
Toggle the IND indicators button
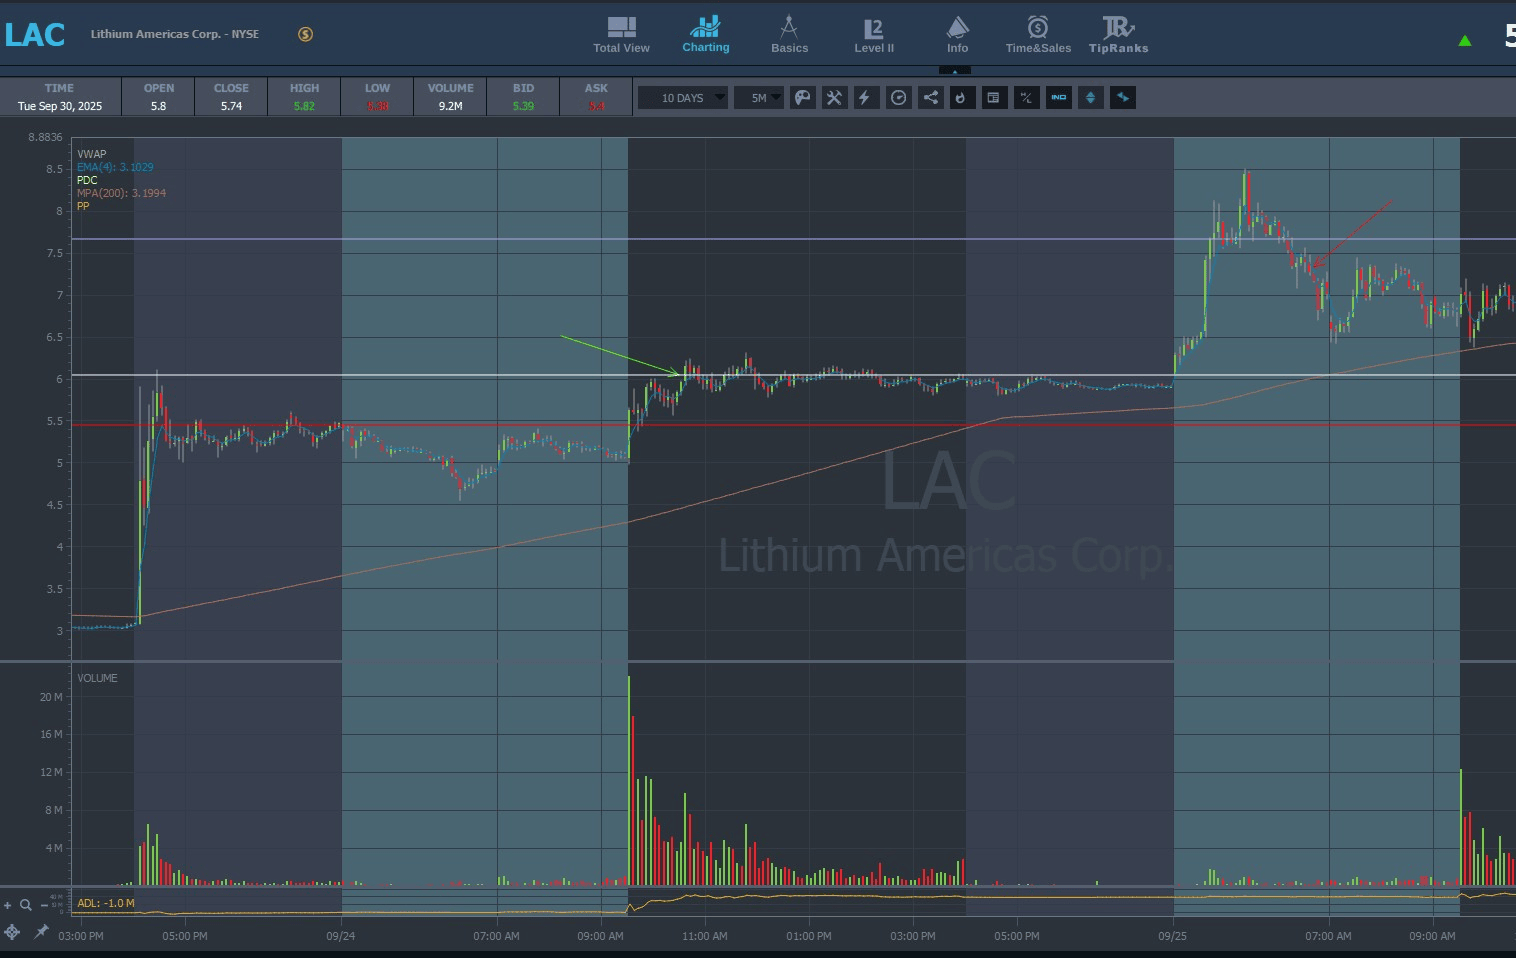click(x=1059, y=97)
